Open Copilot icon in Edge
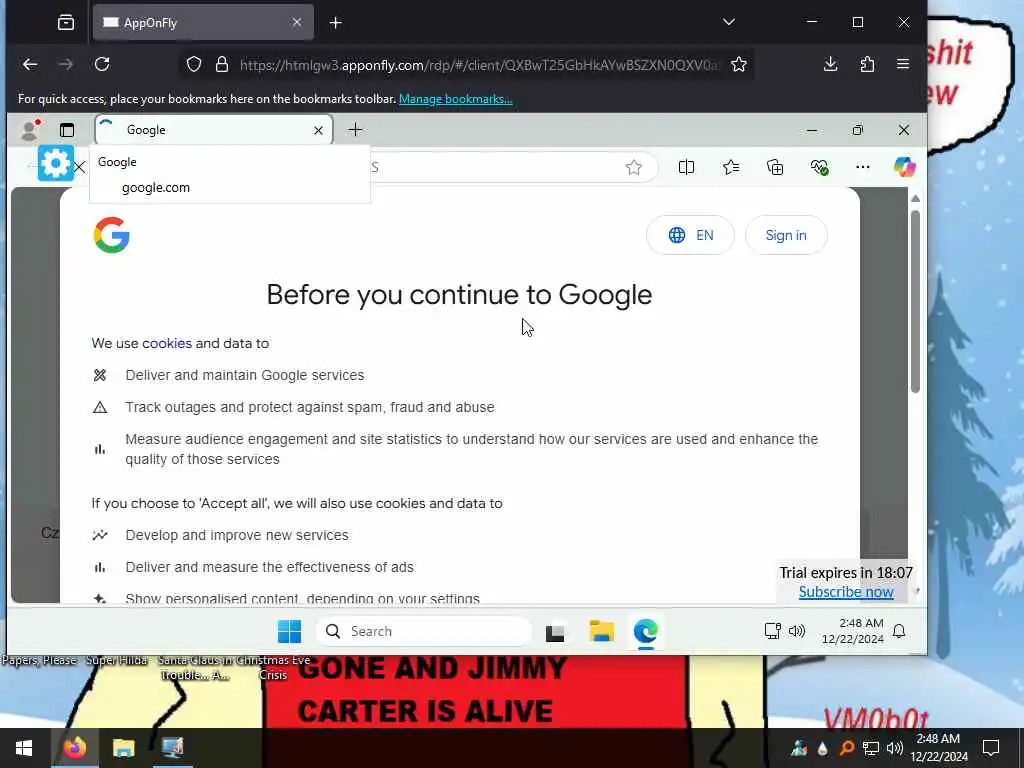This screenshot has height=768, width=1024. point(904,167)
